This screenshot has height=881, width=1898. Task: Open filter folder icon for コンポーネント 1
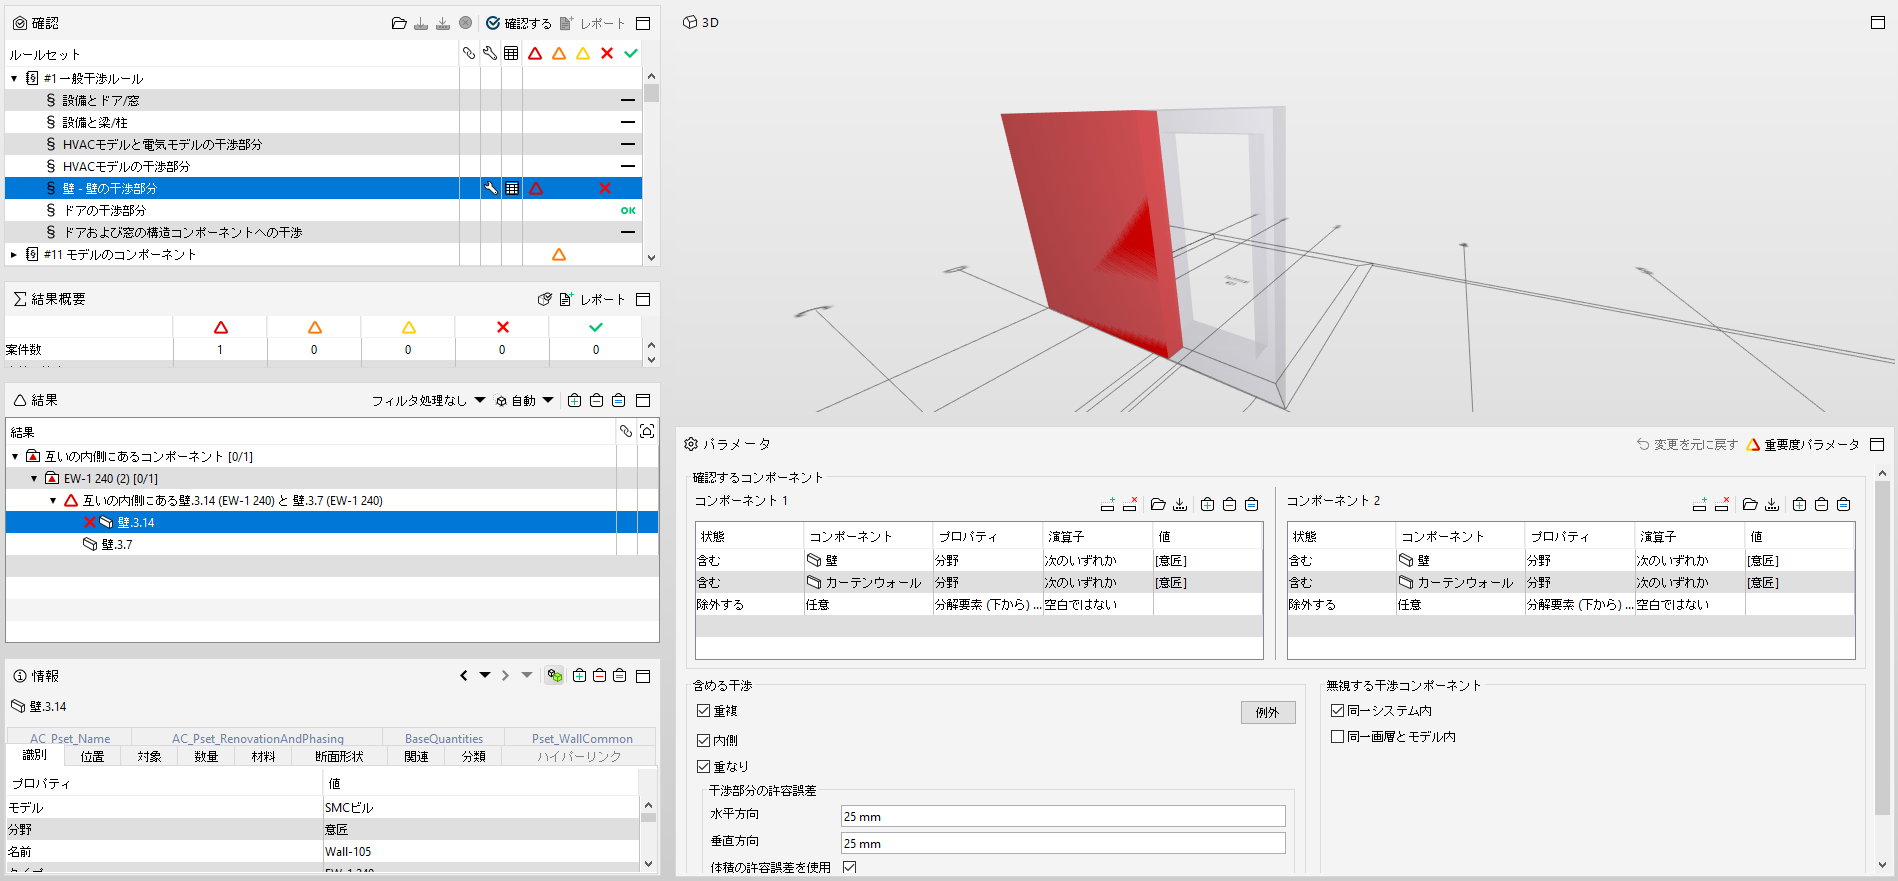coord(1158,504)
